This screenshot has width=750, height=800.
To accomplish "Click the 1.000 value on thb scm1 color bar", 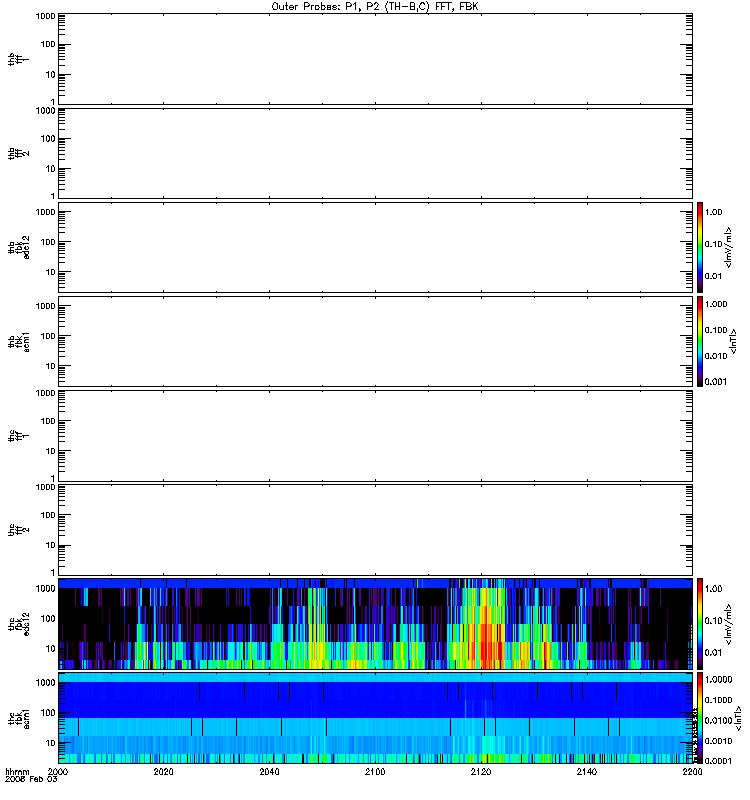I will pyautogui.click(x=716, y=304).
